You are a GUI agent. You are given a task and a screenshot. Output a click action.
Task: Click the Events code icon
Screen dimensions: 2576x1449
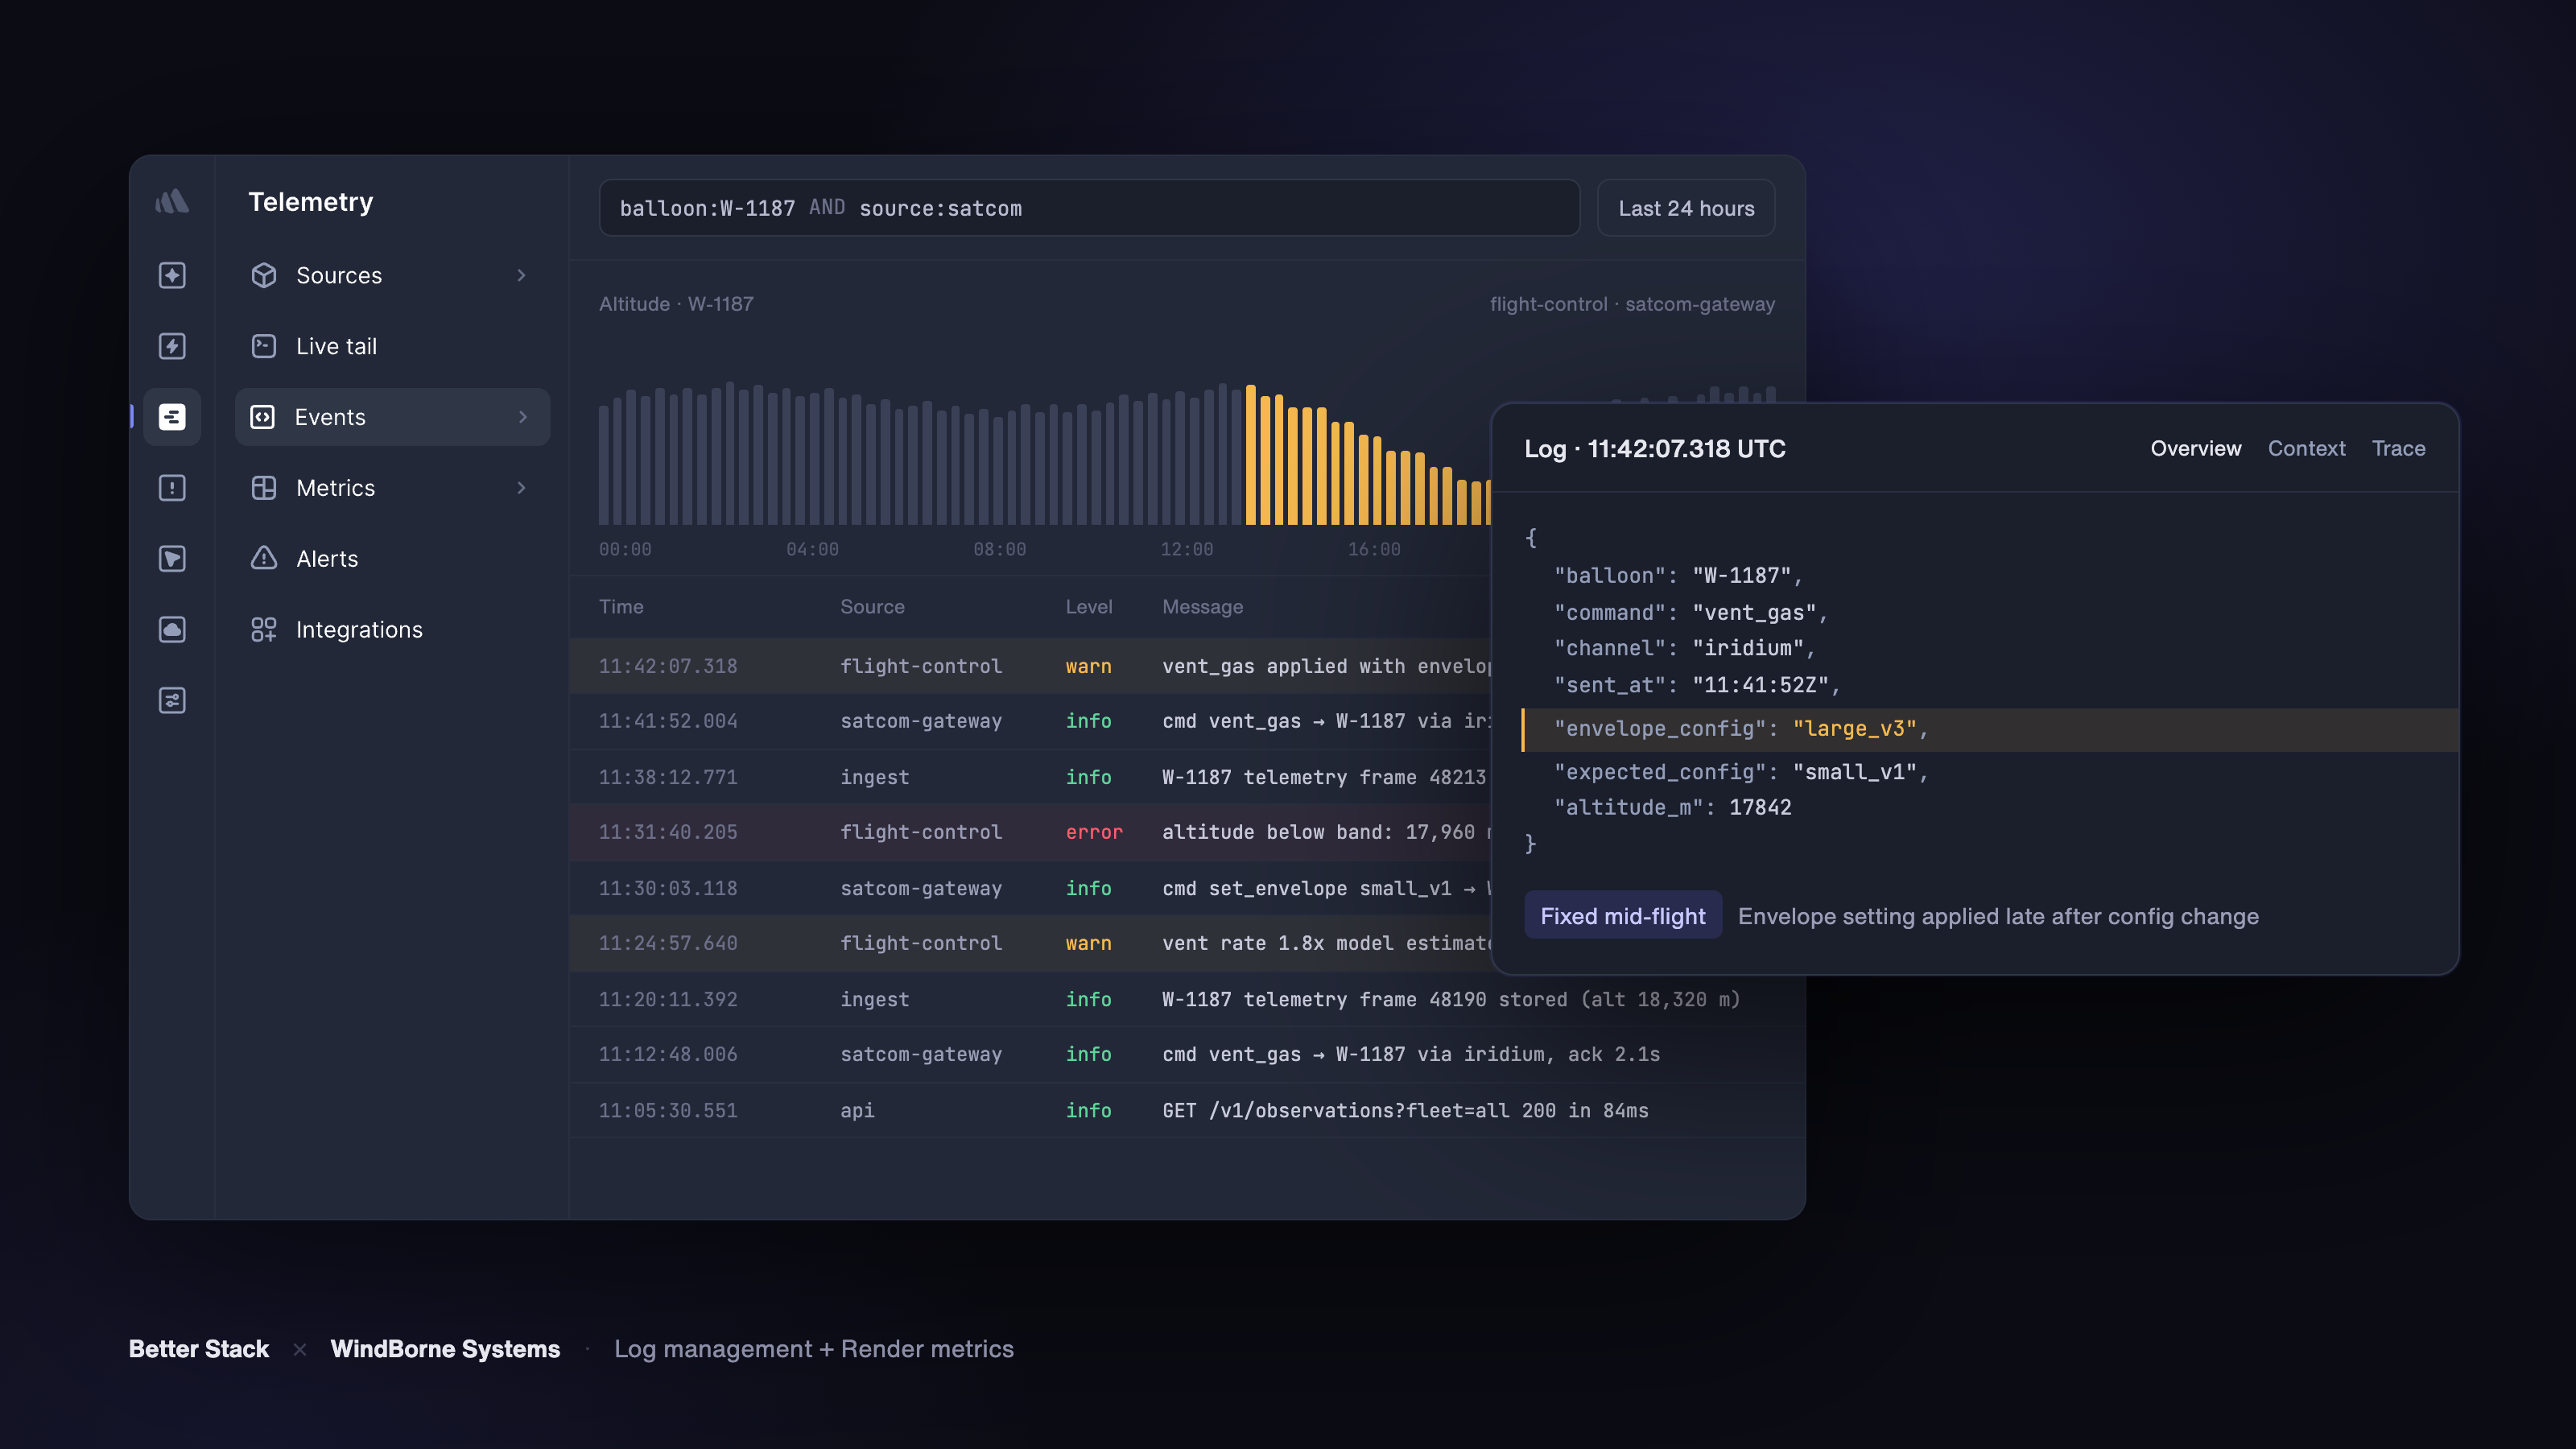tap(263, 417)
